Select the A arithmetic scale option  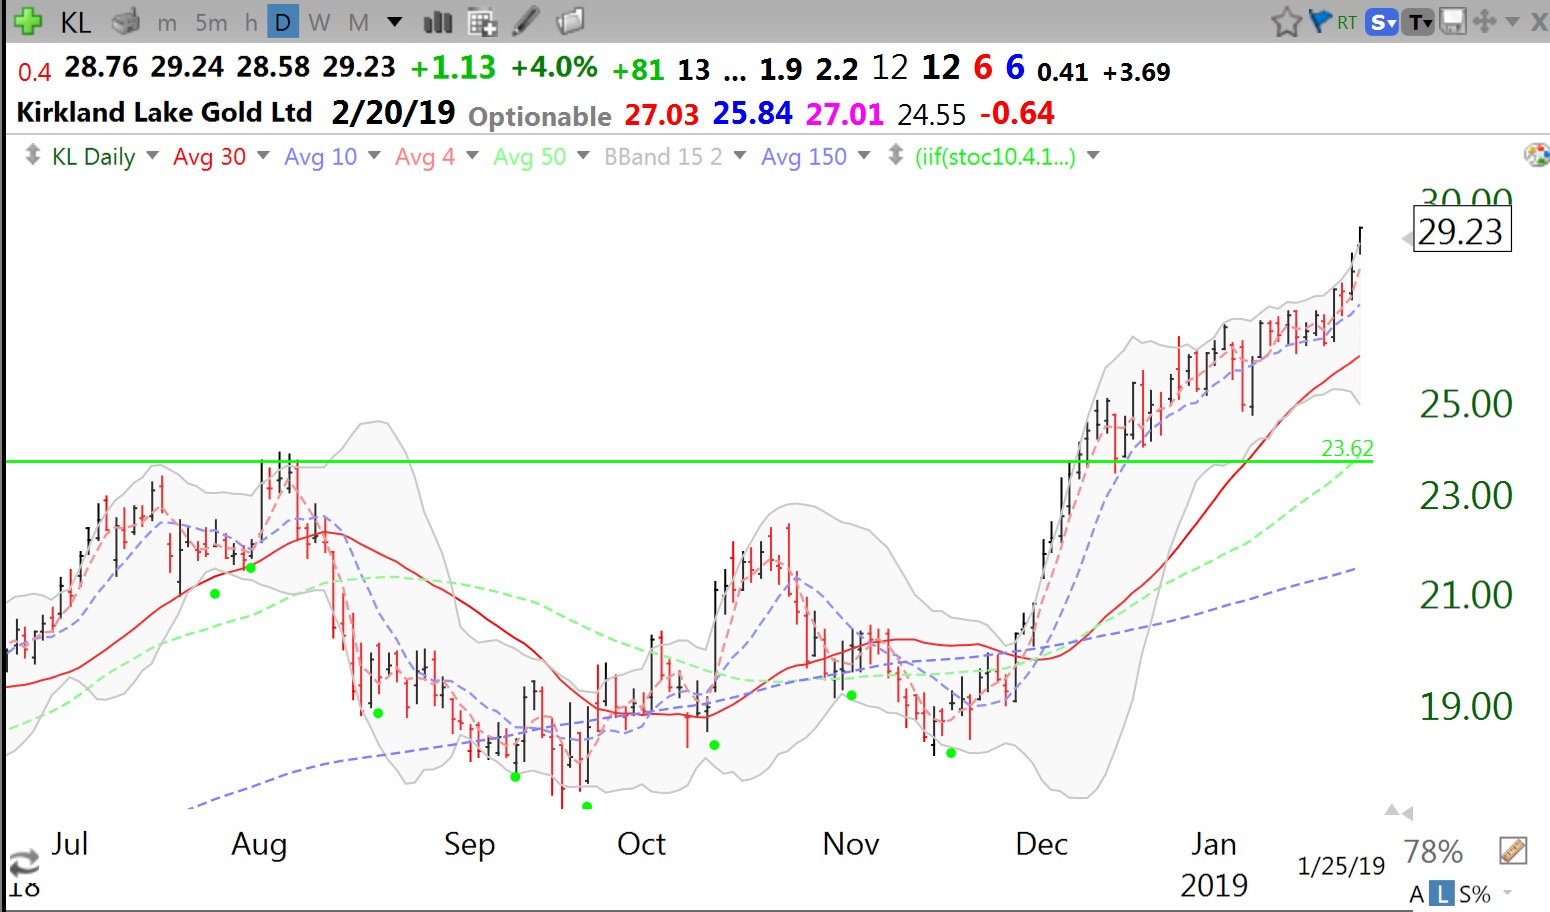tap(1416, 894)
